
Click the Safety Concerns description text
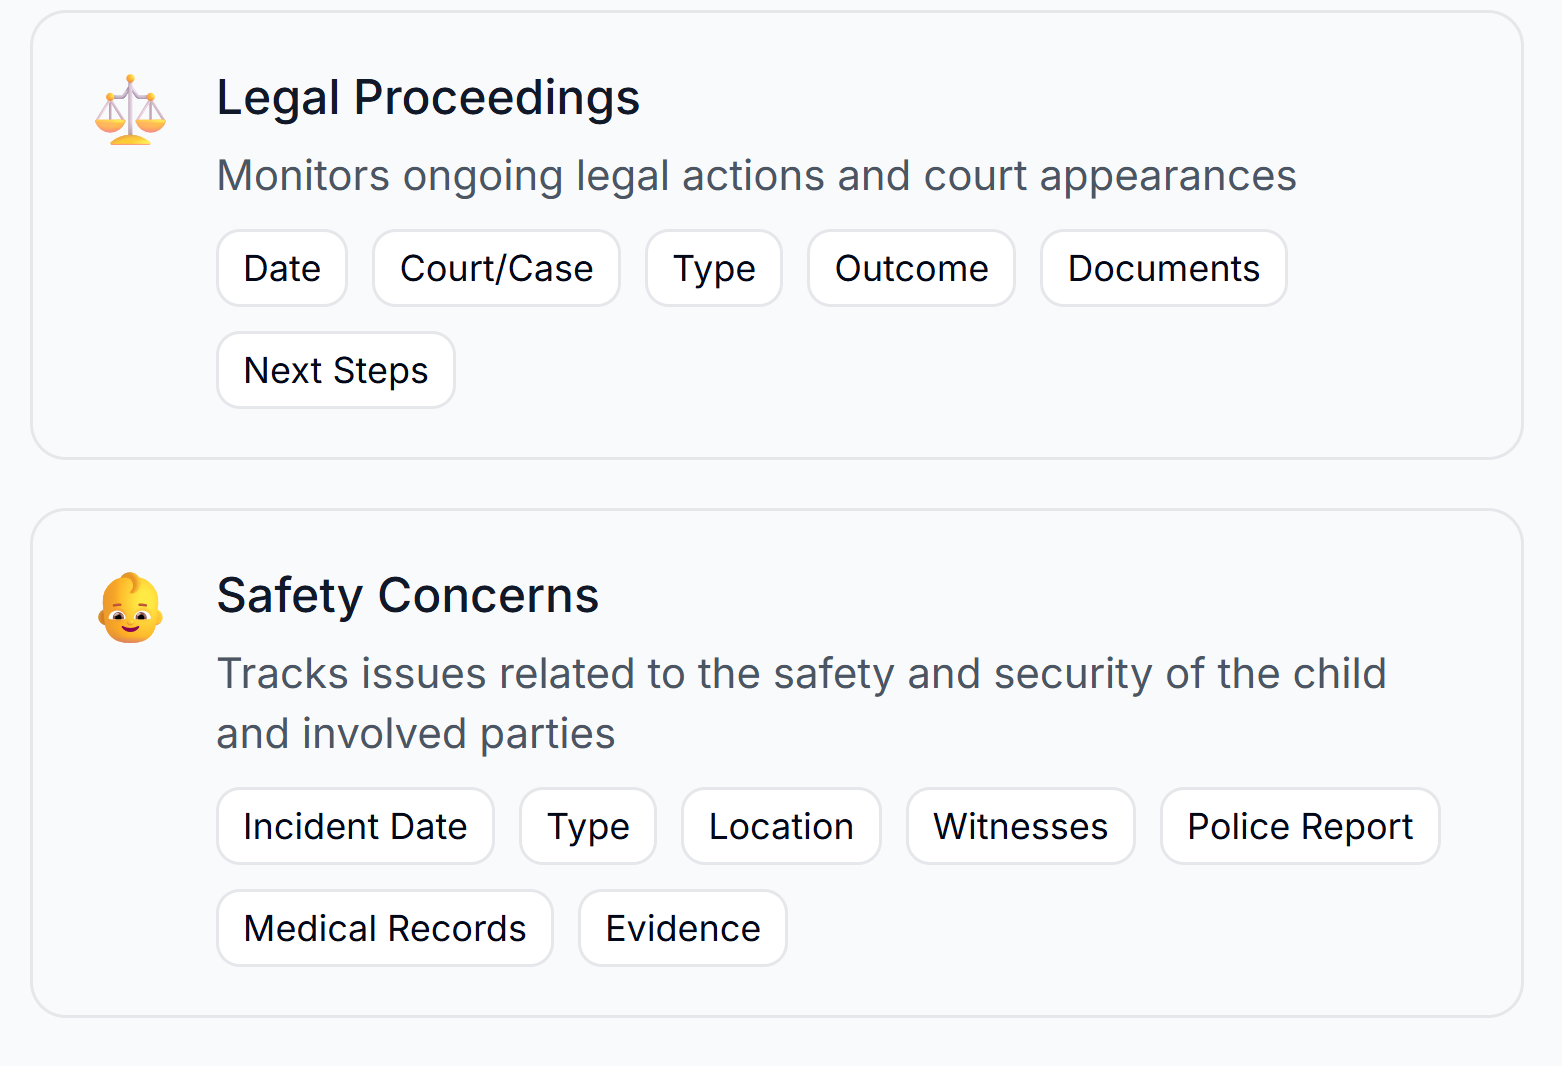(802, 704)
